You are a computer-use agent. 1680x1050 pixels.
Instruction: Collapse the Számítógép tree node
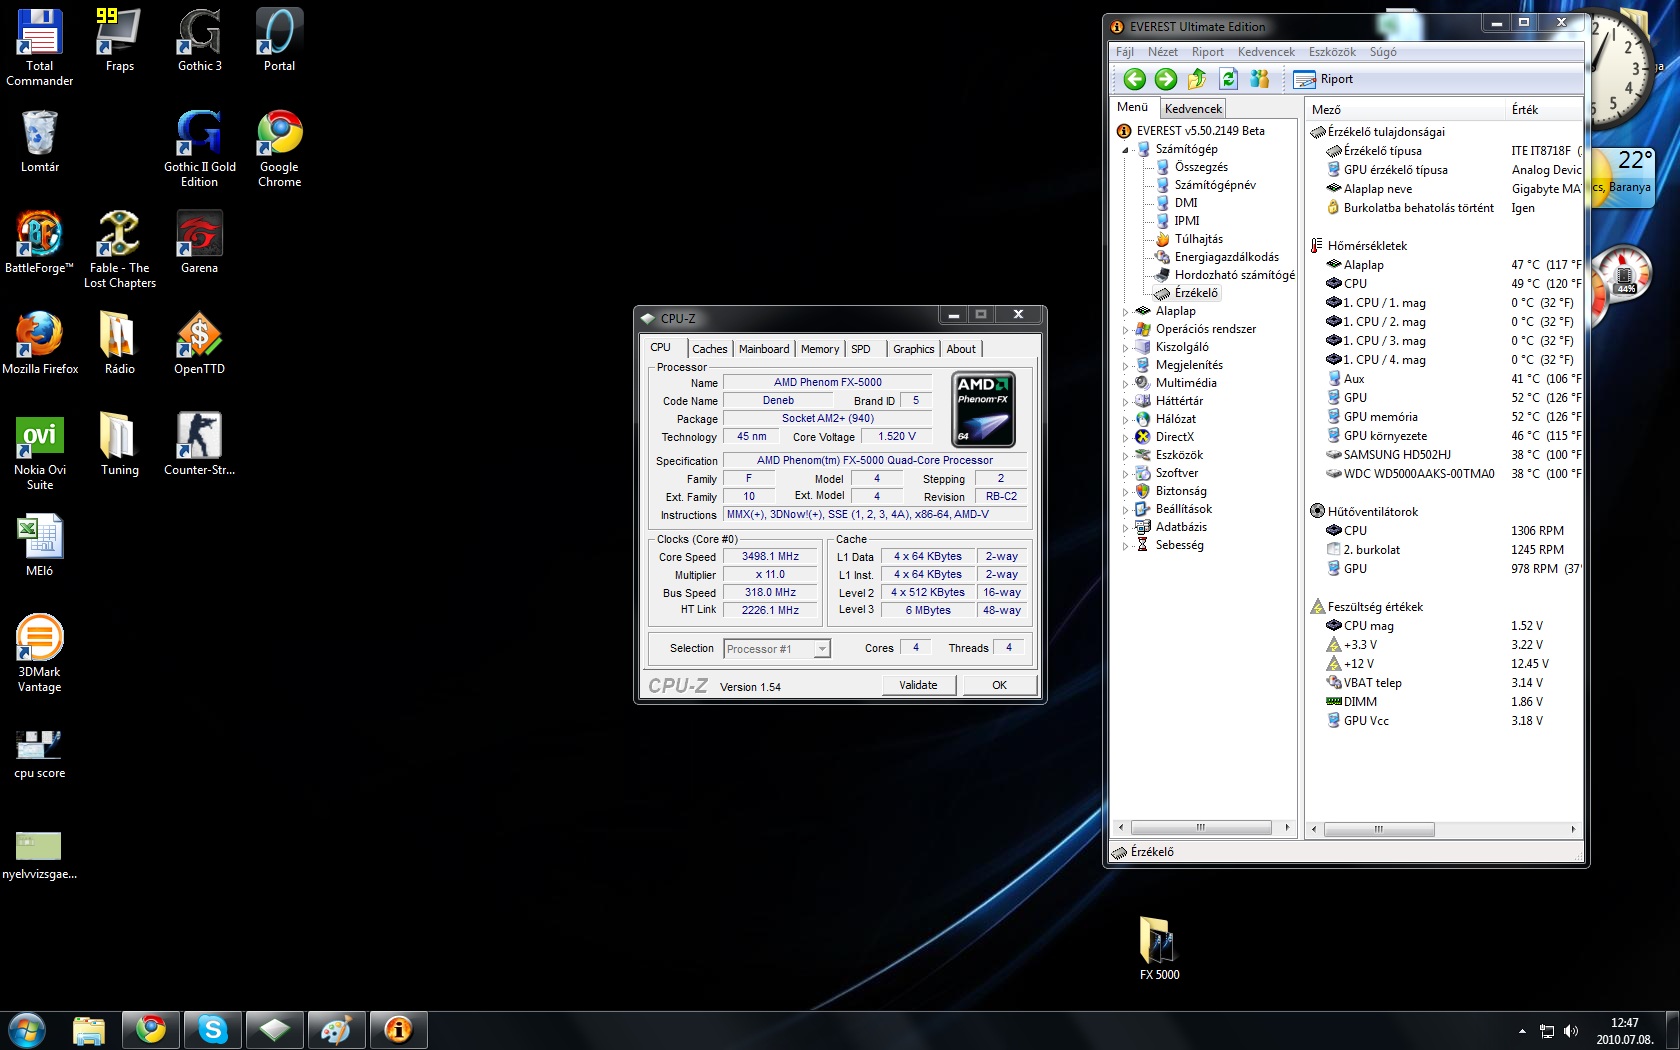coord(1125,150)
